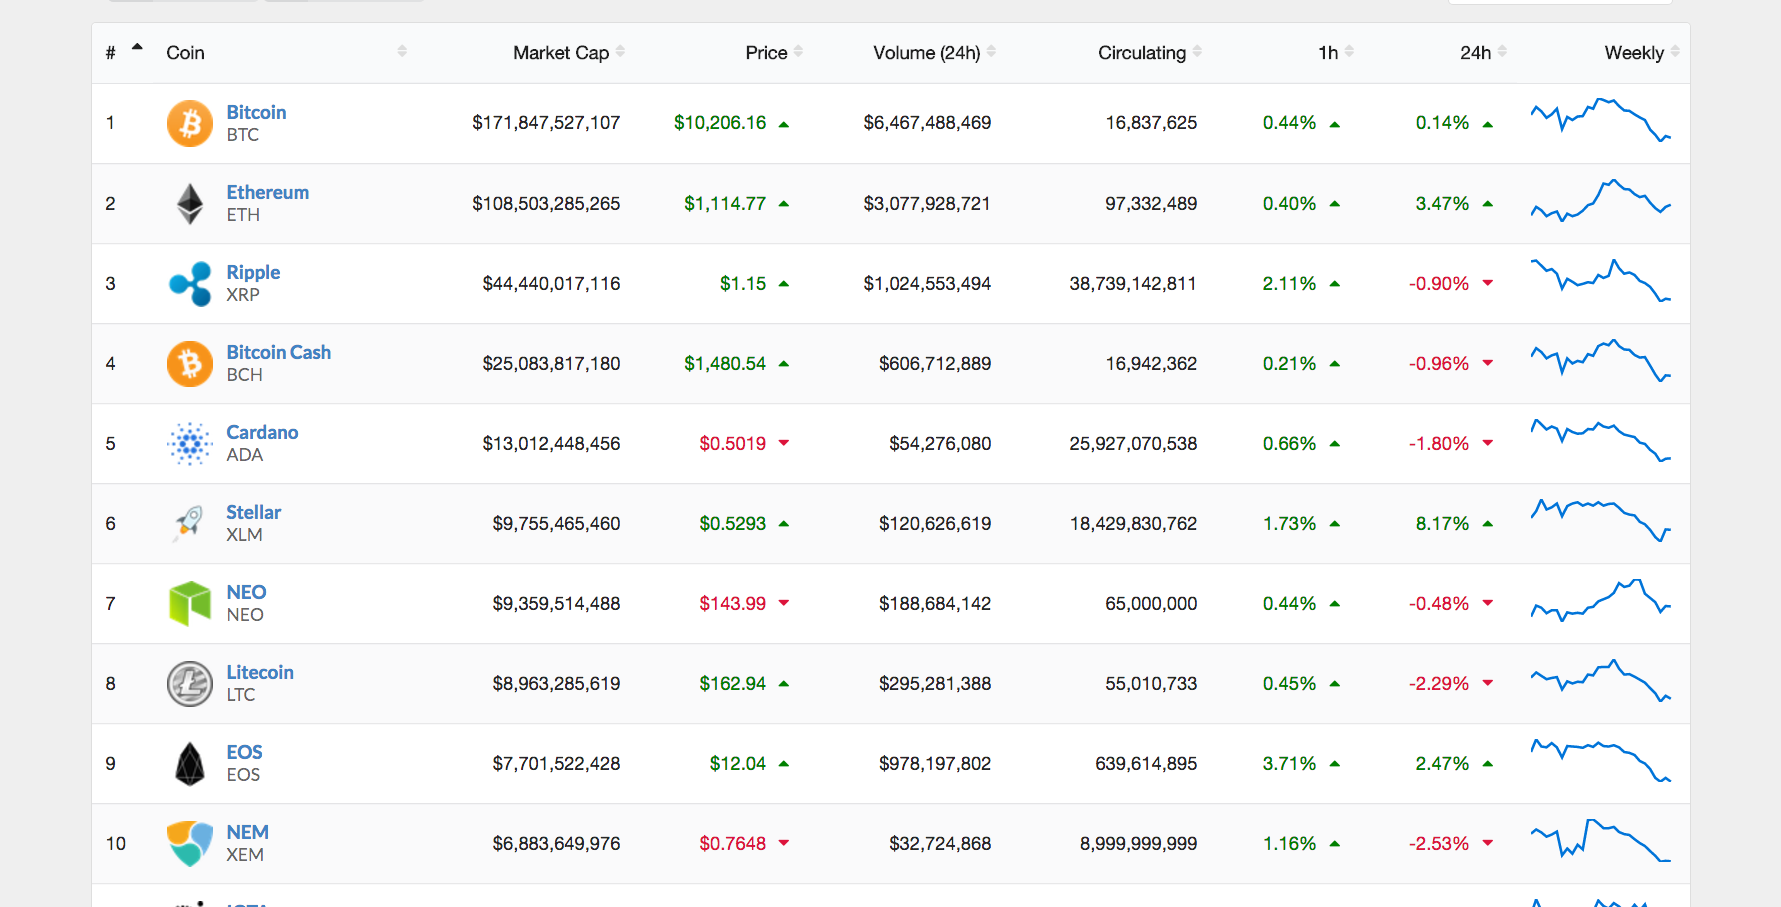Click the EOS black logo icon
This screenshot has height=907, width=1781.
point(189,764)
